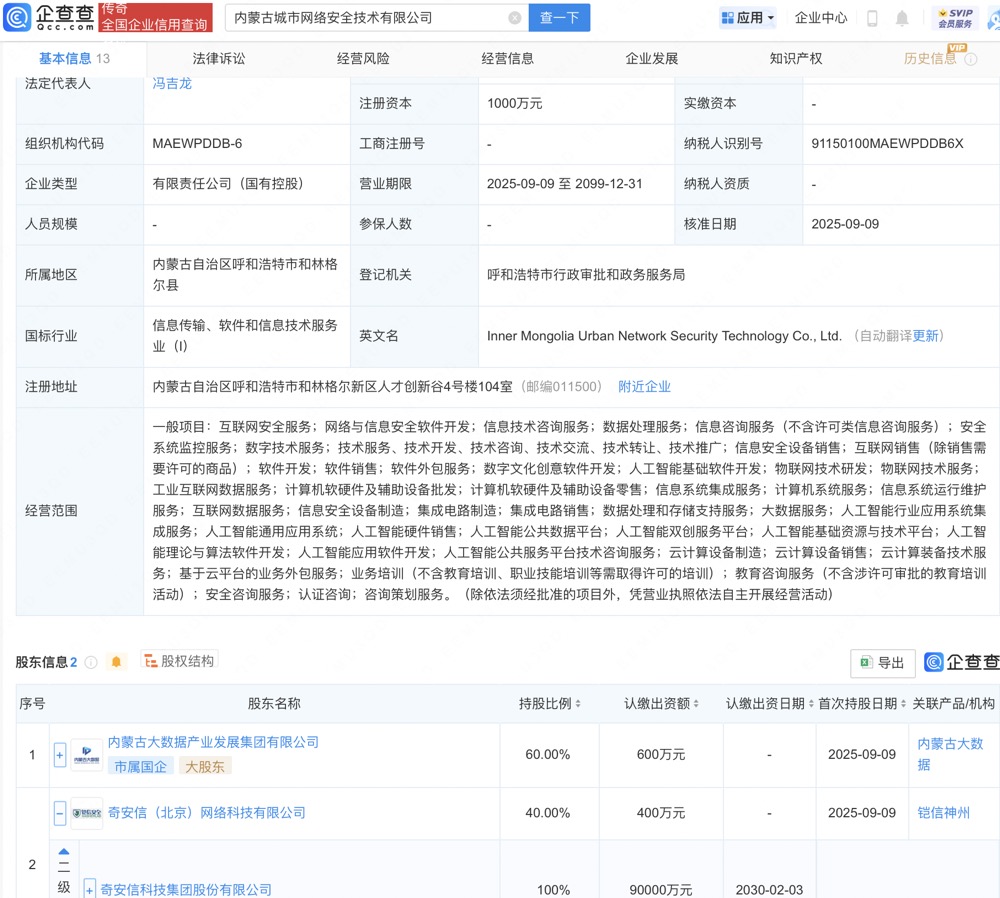Select 有限责任公司（国有控股）text

click(x=228, y=184)
